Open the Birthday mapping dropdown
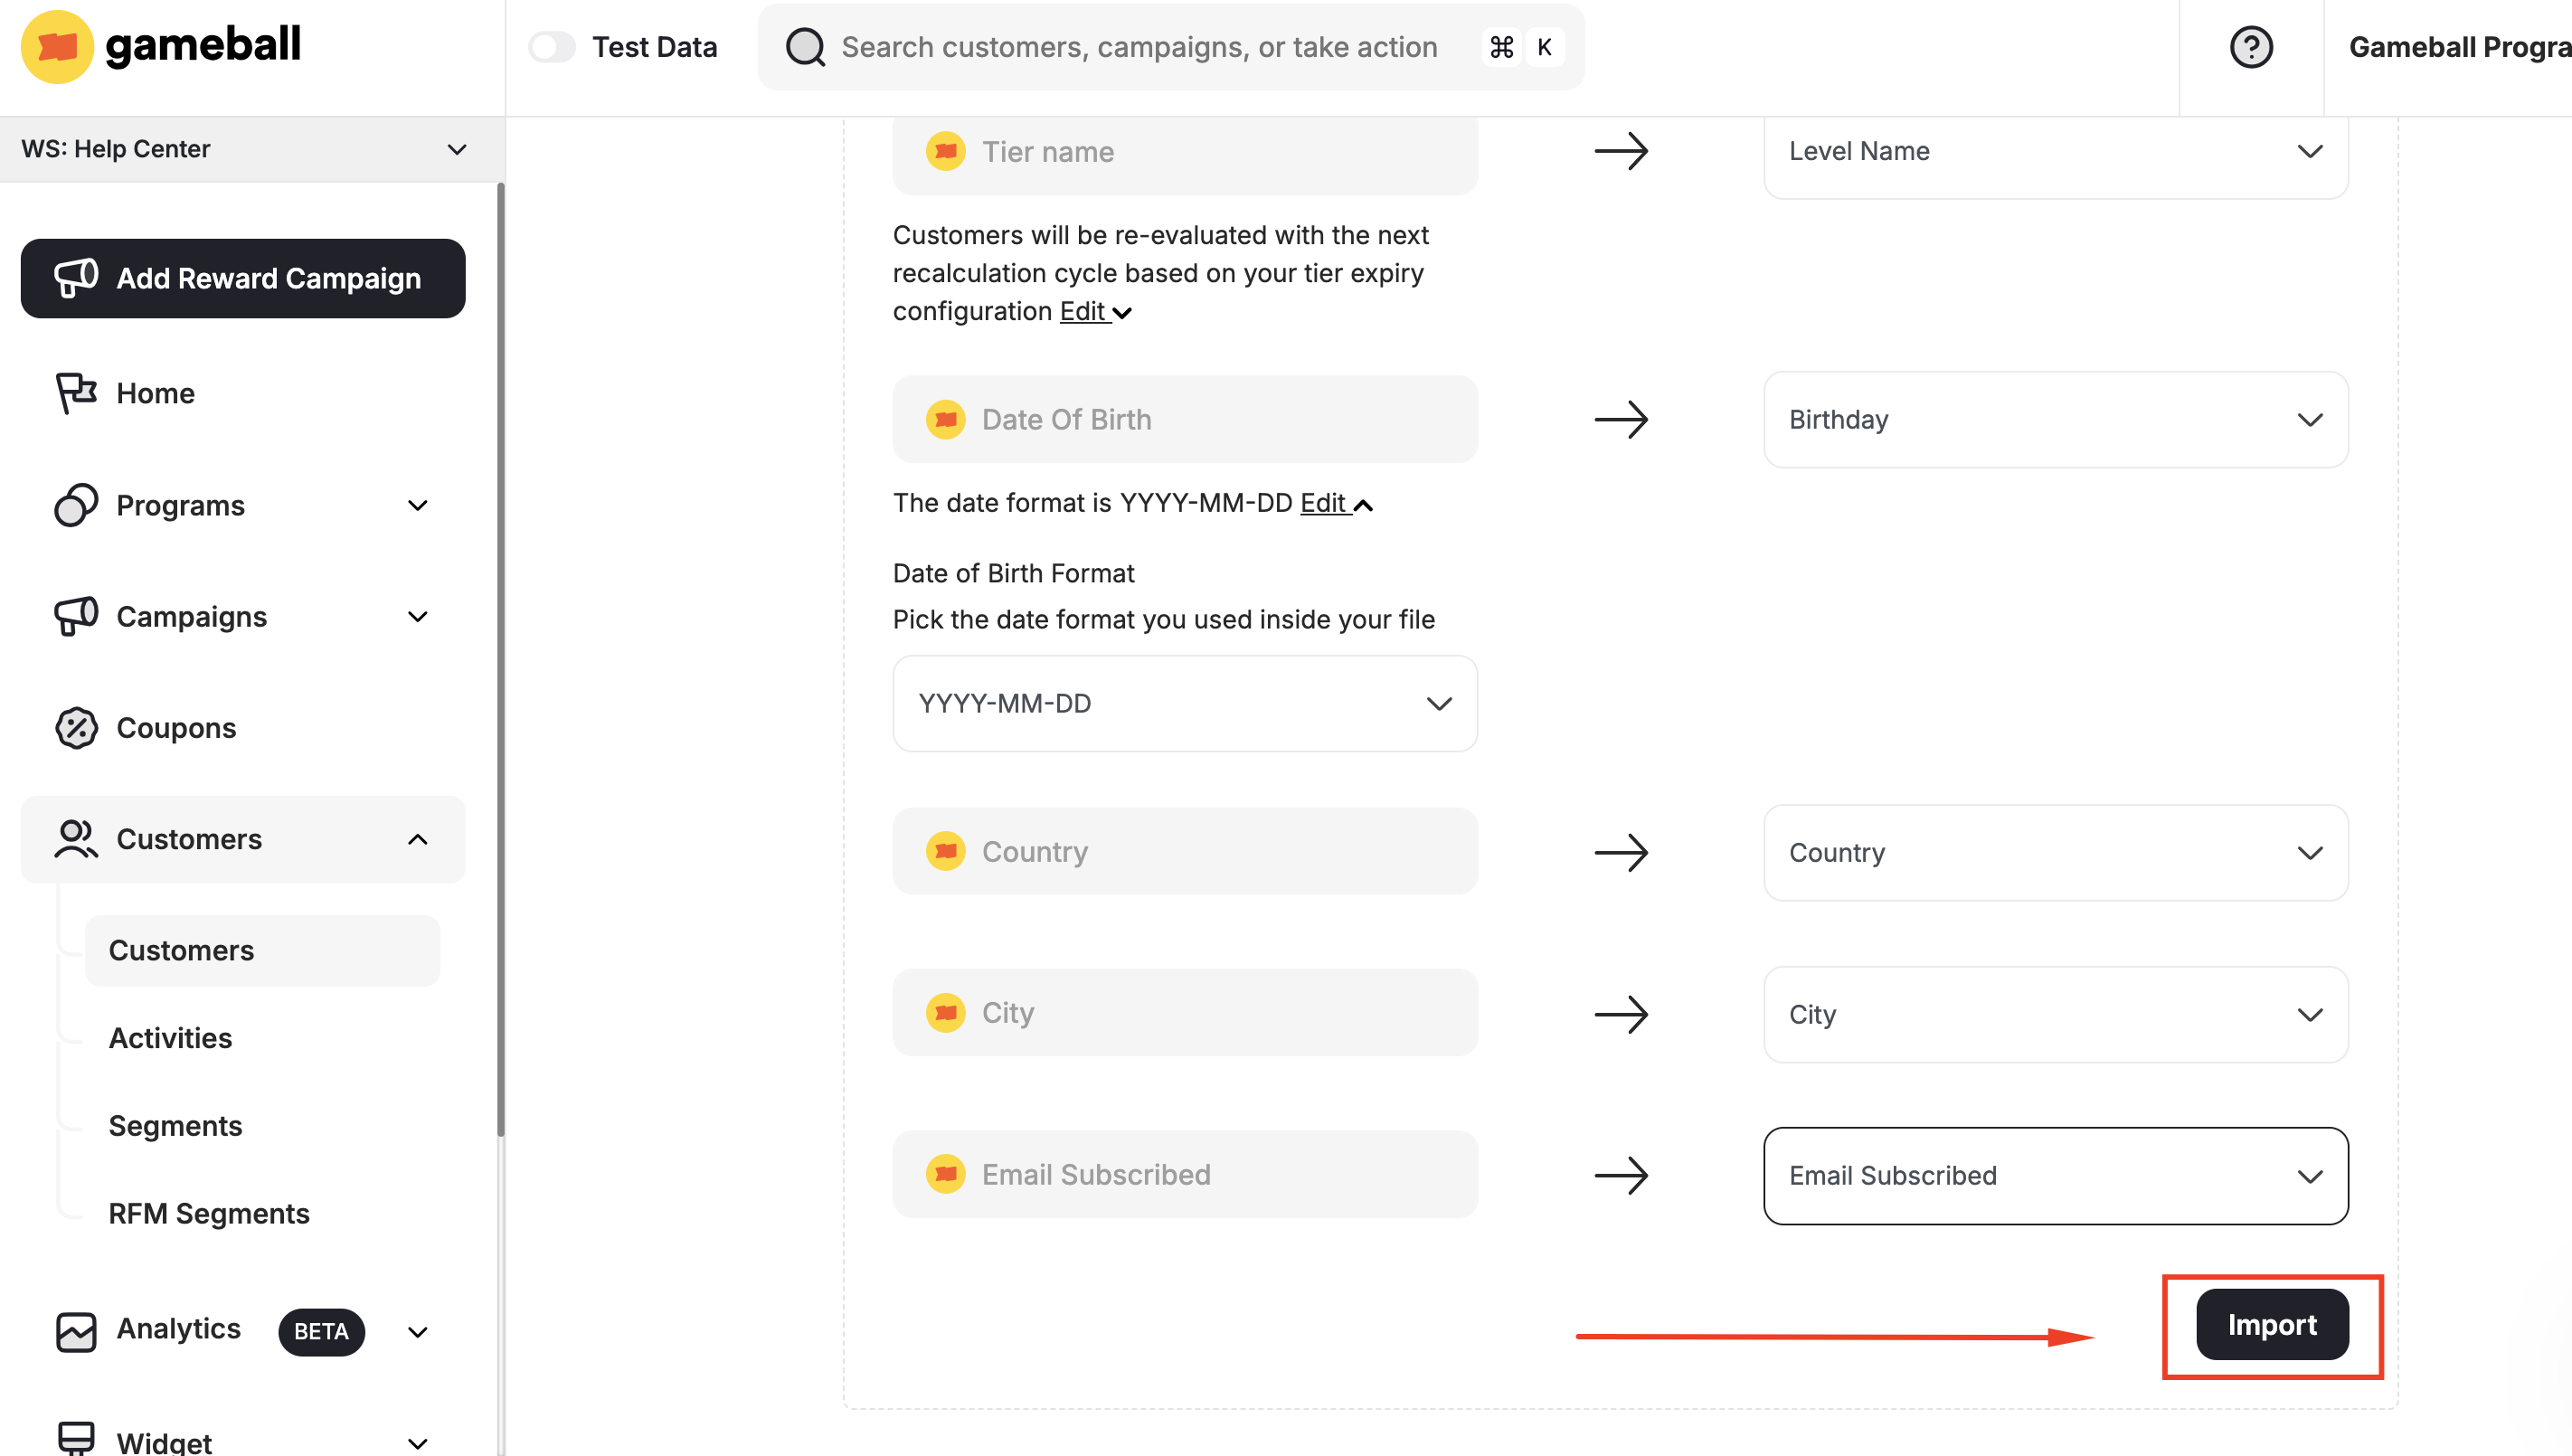This screenshot has width=2572, height=1456. click(2055, 420)
